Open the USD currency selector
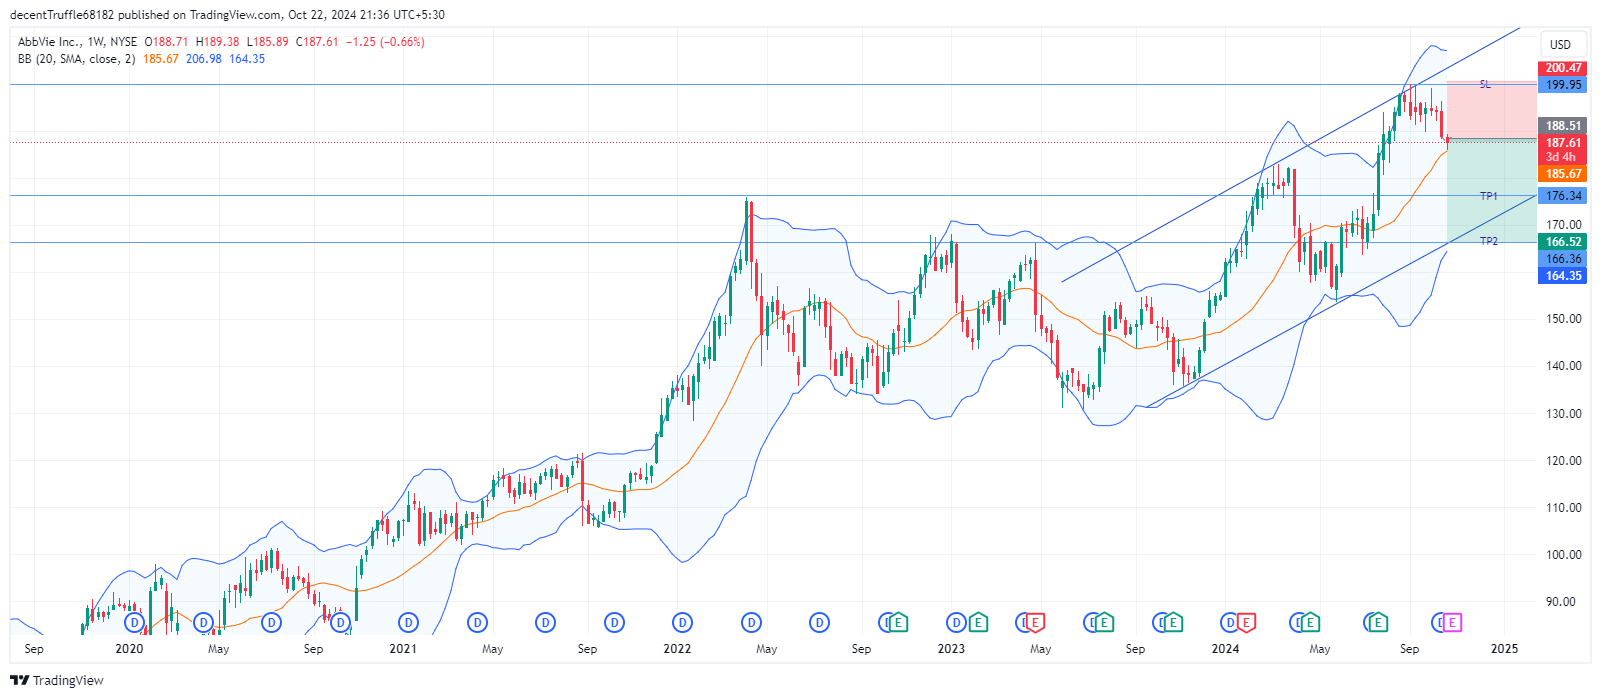This screenshot has height=698, width=1601. point(1560,44)
